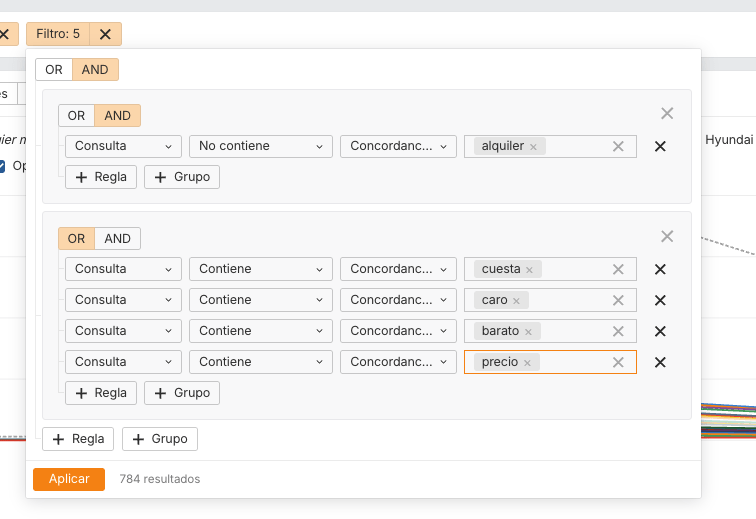Click the Aplicar button
Image resolution: width=756 pixels, height=519 pixels.
point(69,479)
